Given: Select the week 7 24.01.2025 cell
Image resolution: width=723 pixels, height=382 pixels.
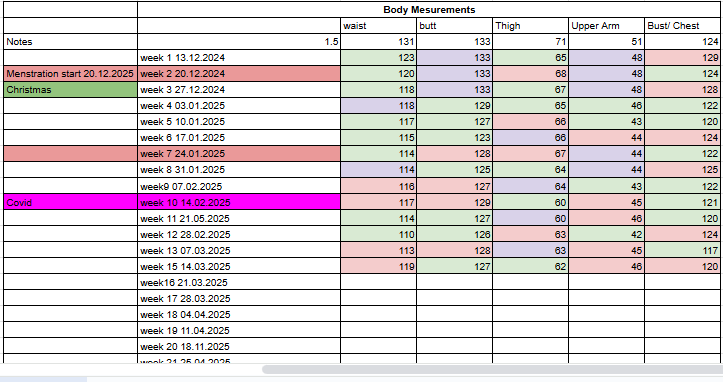Looking at the screenshot, I should tap(239, 154).
